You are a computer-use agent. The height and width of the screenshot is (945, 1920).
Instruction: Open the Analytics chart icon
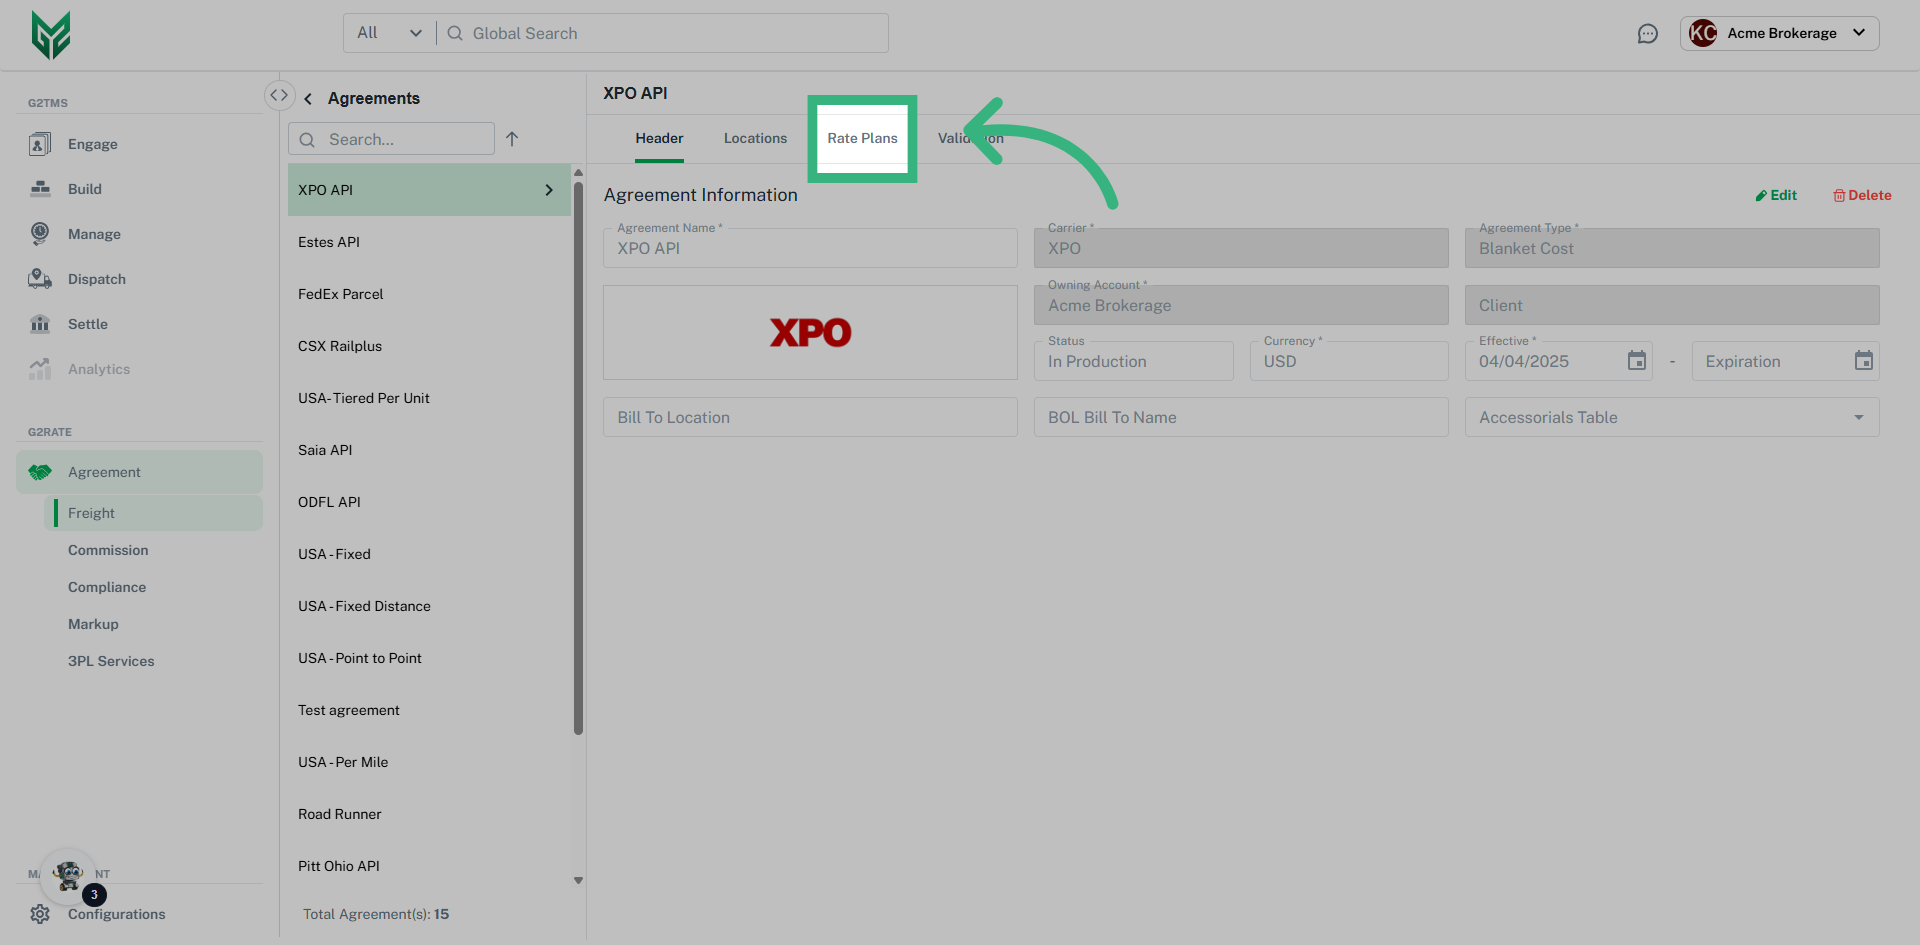(x=40, y=368)
